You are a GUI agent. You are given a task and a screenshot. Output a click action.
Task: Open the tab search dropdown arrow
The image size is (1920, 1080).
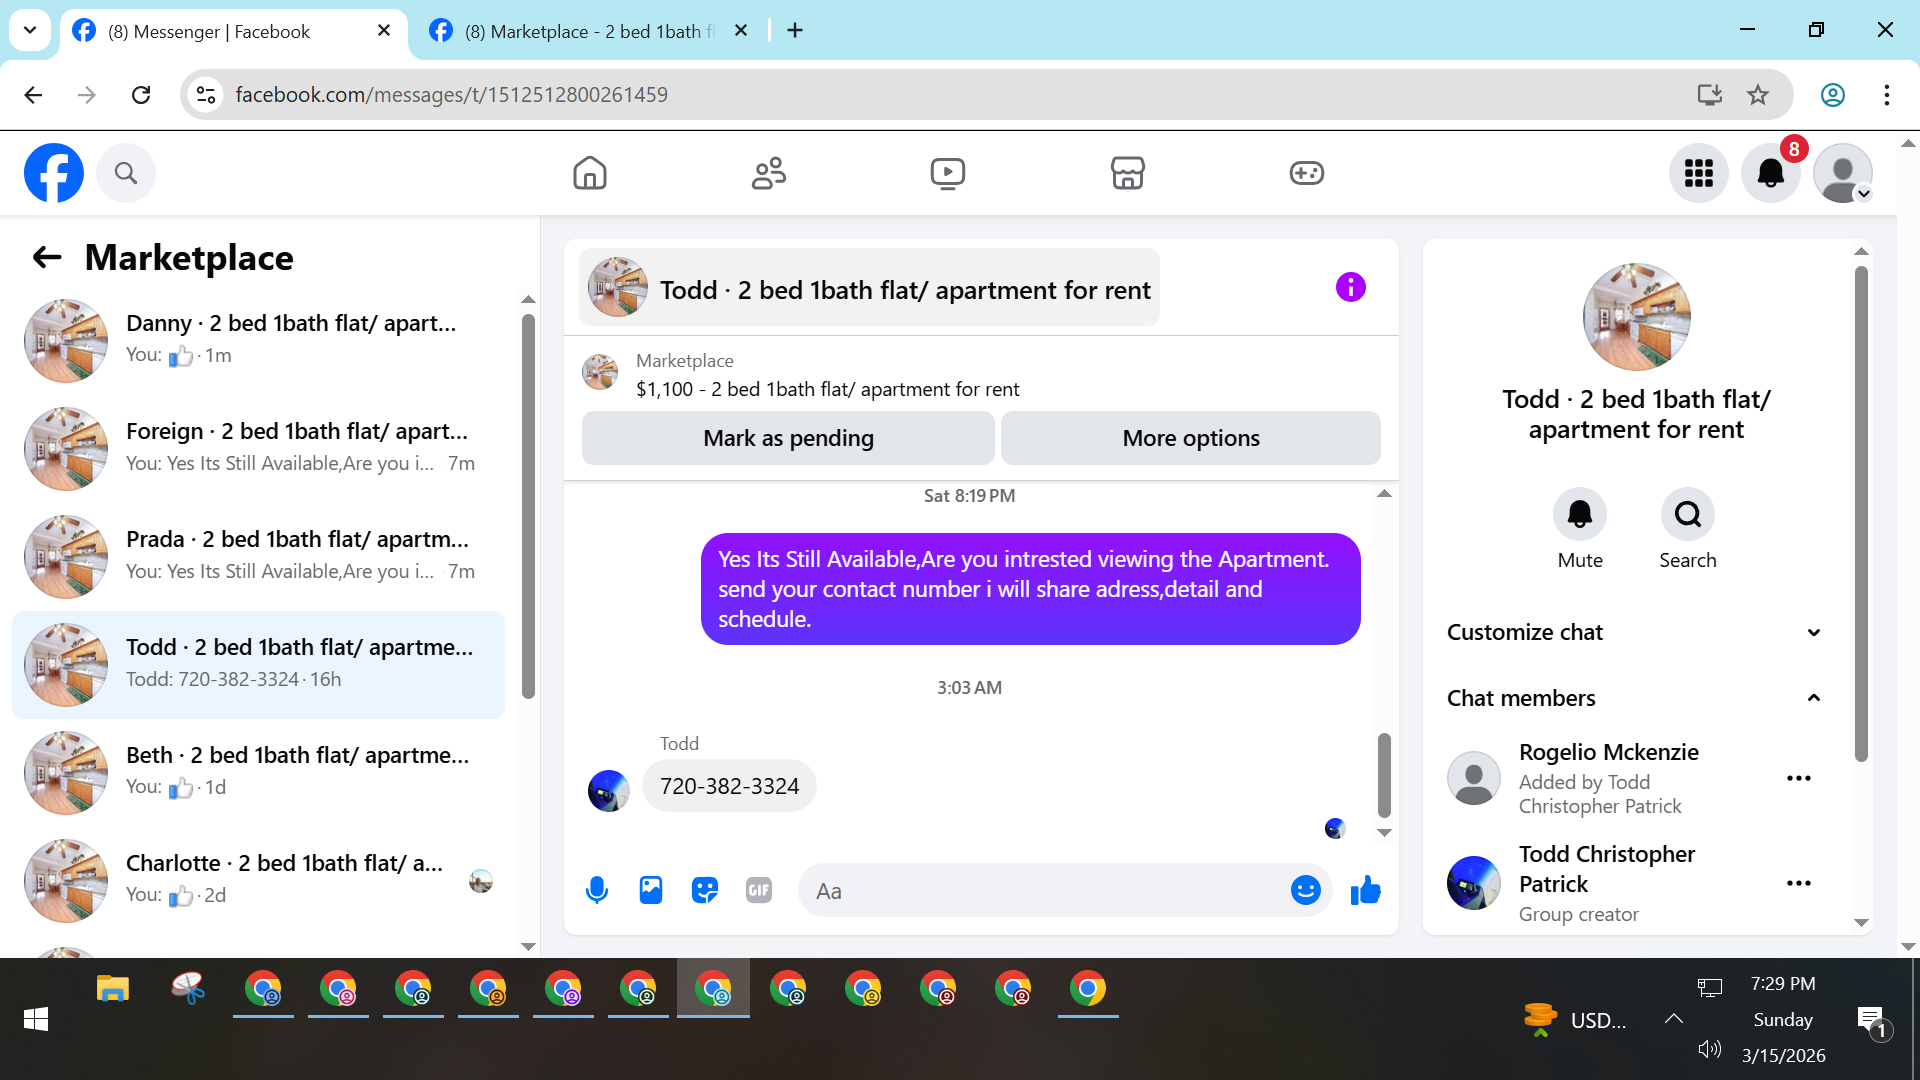tap(30, 30)
